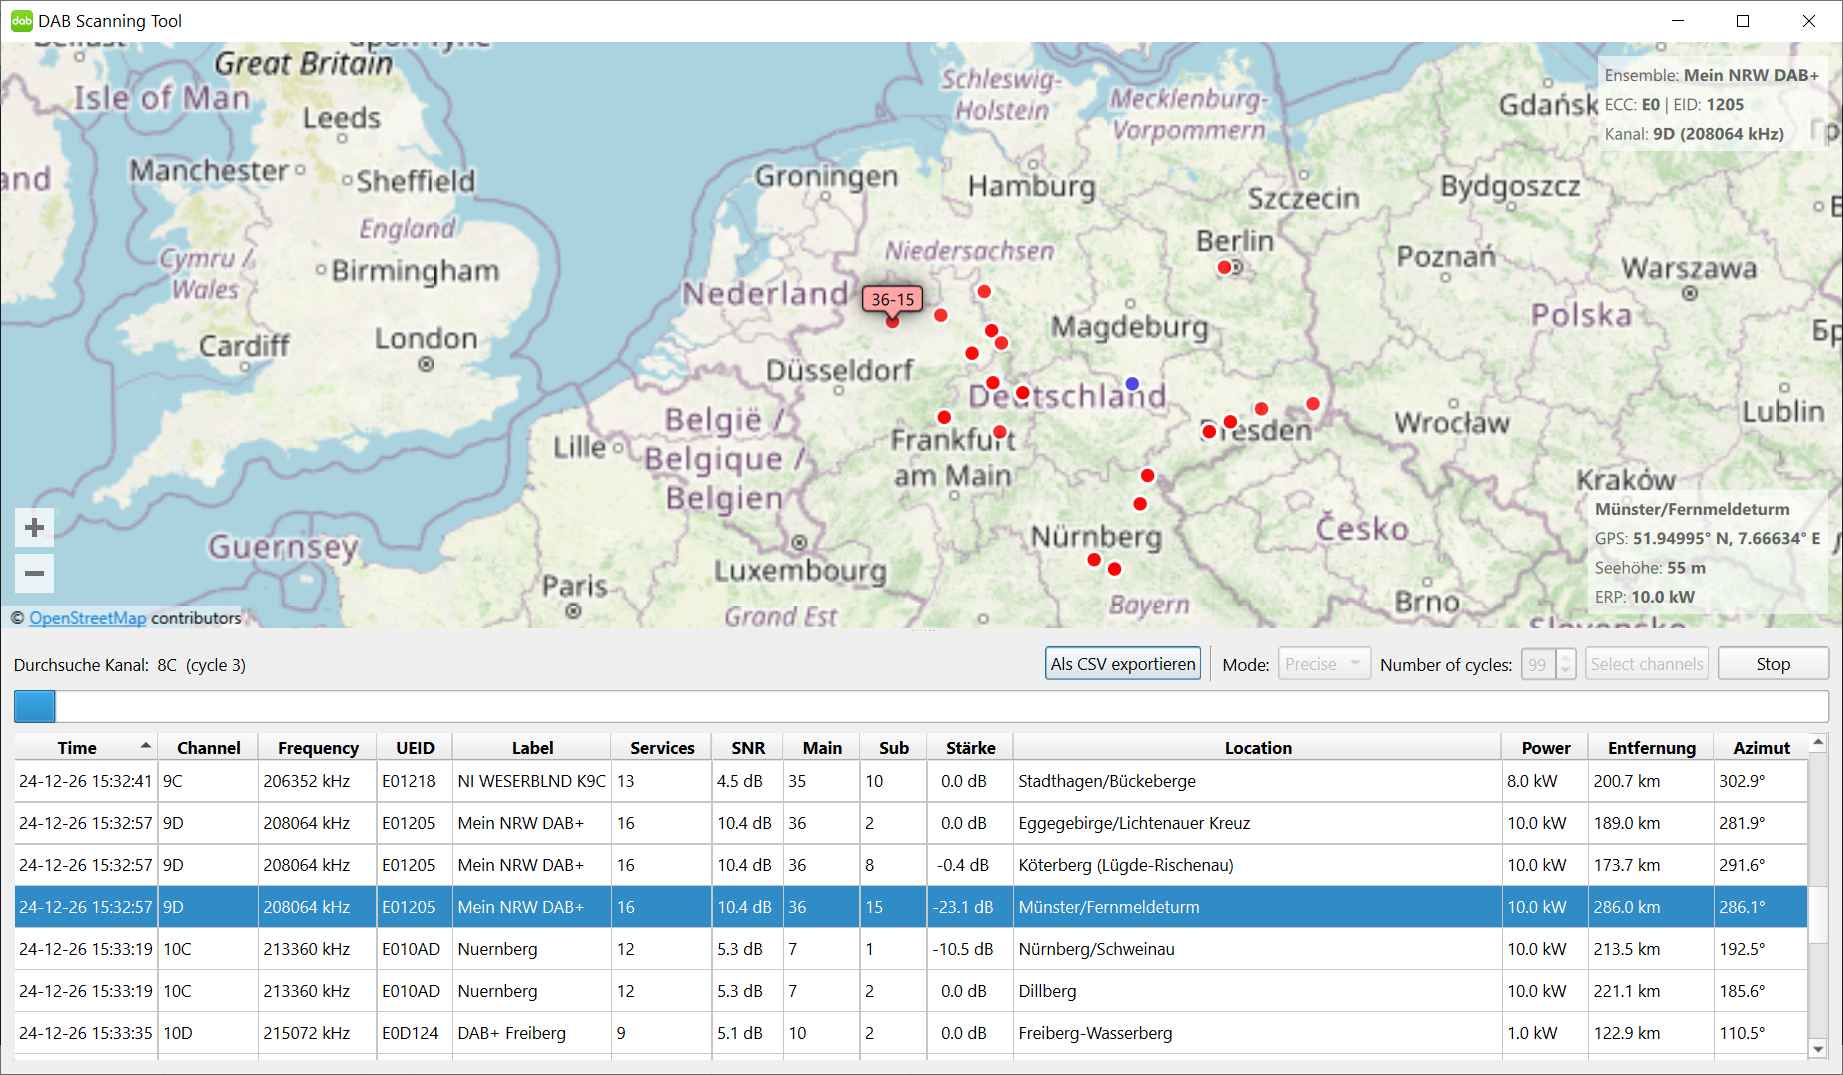The width and height of the screenshot is (1843, 1075).
Task: Sort table by Location column header
Action: [x=1257, y=748]
